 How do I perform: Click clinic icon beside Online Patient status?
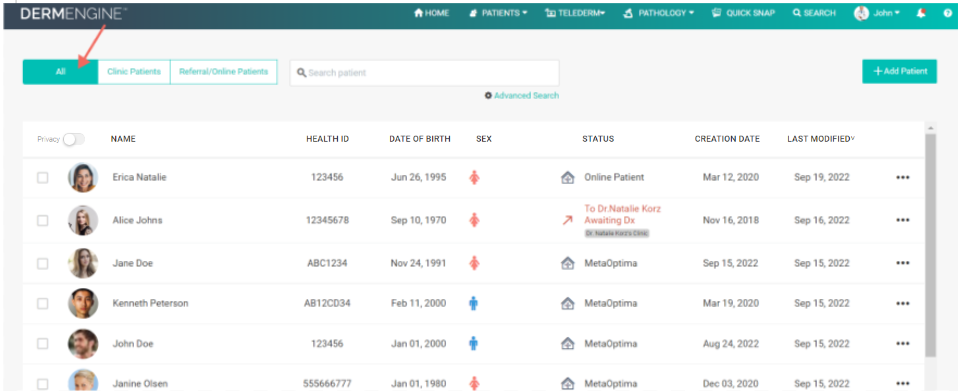[x=568, y=177]
